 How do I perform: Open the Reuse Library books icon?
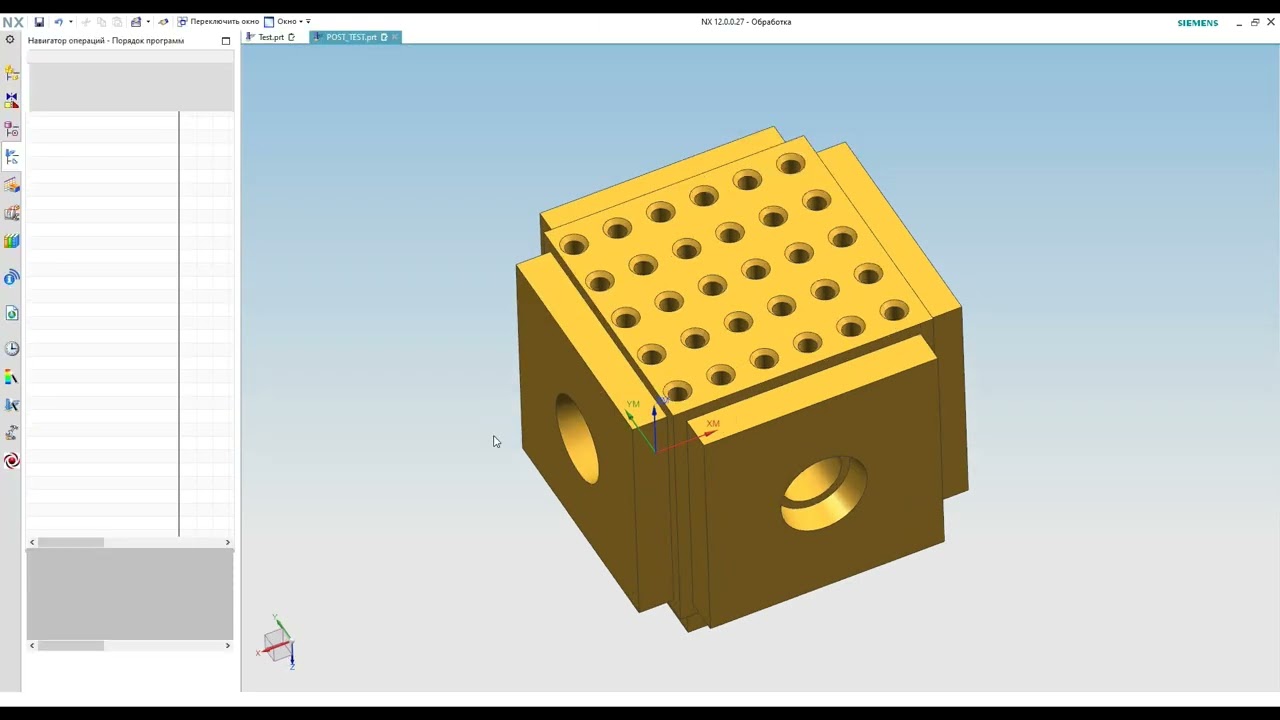point(12,241)
